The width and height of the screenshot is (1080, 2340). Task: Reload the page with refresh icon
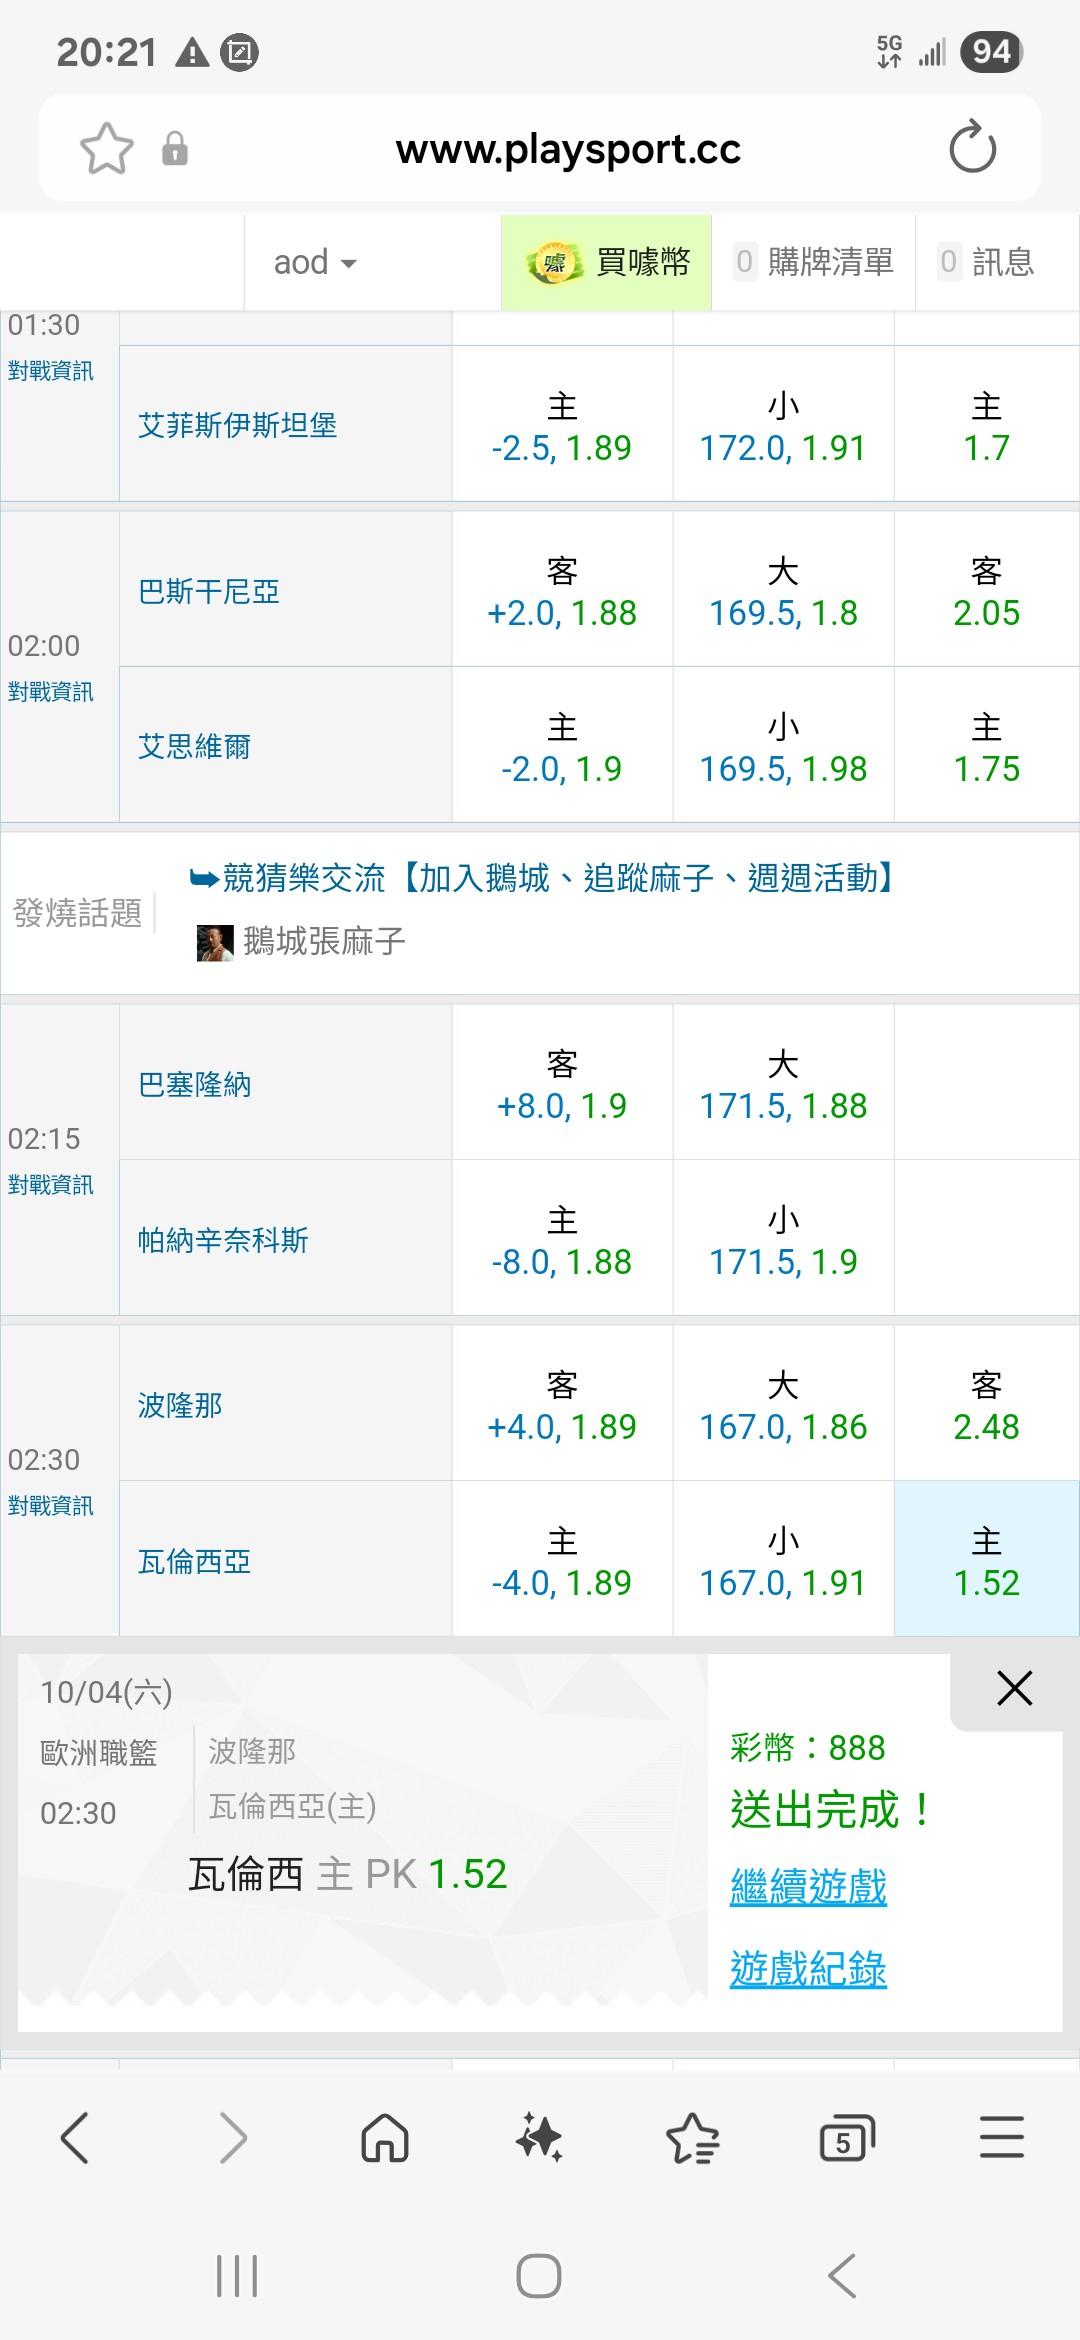pos(972,148)
